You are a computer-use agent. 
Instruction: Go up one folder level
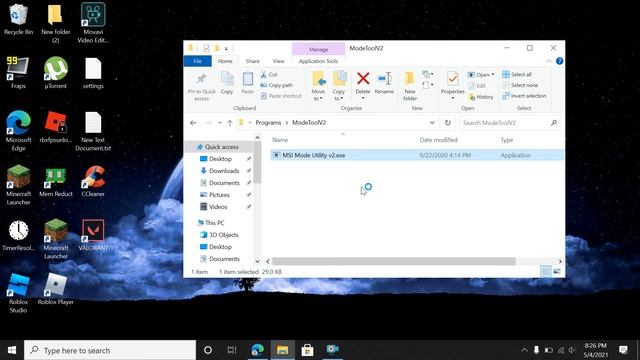(230, 122)
